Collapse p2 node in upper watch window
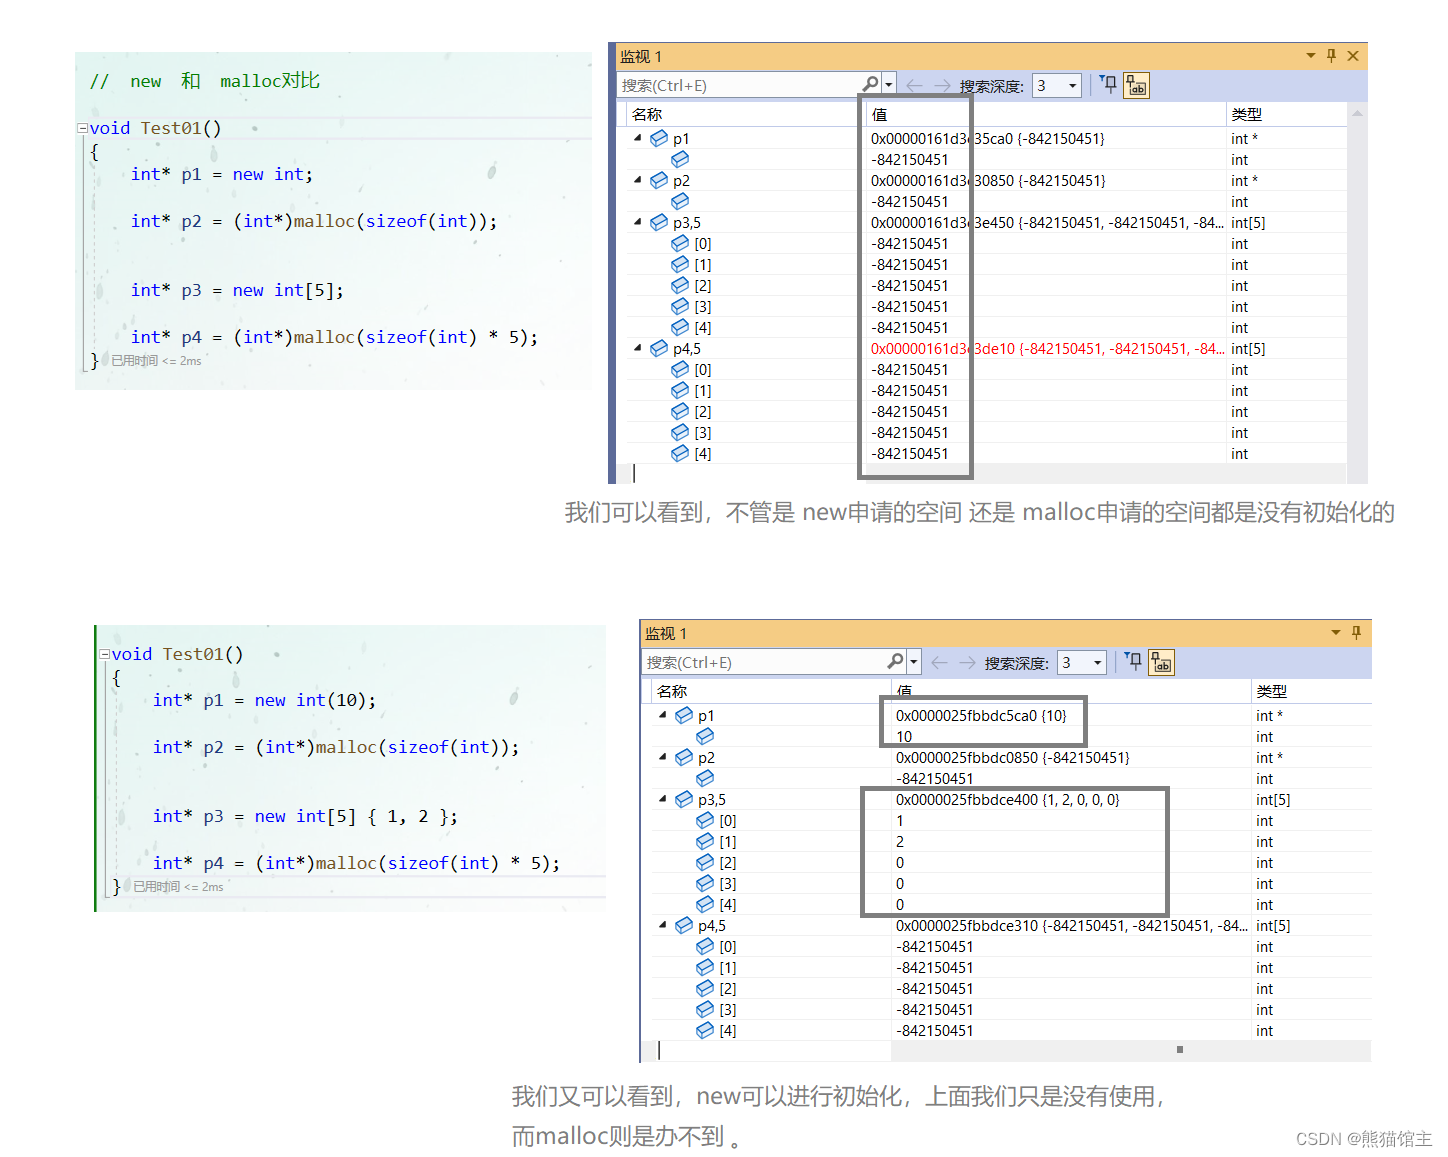Viewport: 1448px width, 1157px height. coord(638,180)
